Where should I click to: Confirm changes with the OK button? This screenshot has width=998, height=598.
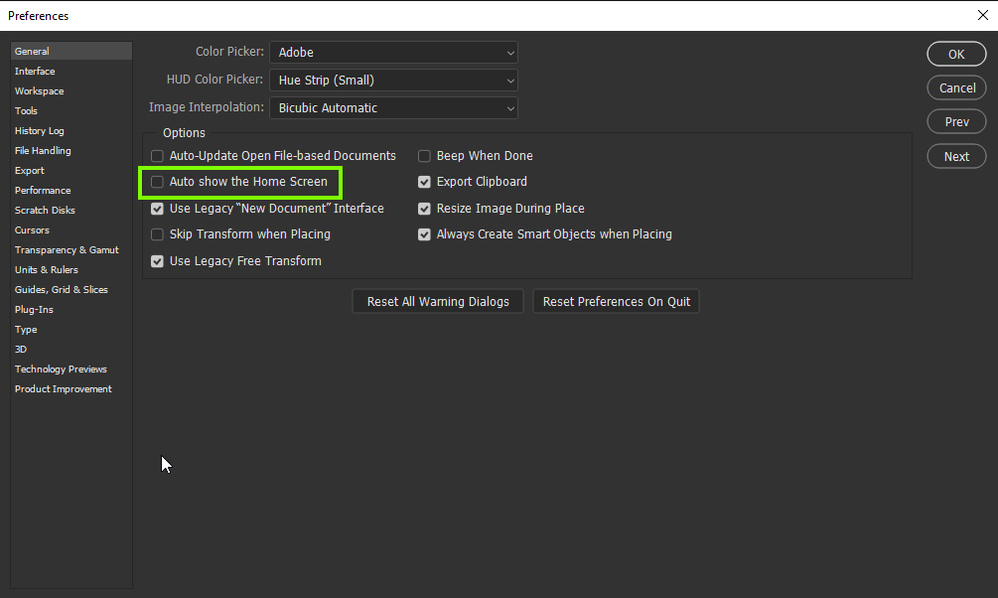pyautogui.click(x=955, y=54)
